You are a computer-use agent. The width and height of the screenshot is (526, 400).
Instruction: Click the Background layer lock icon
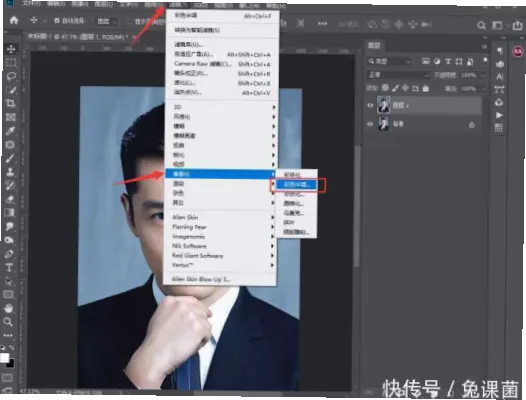click(x=472, y=125)
